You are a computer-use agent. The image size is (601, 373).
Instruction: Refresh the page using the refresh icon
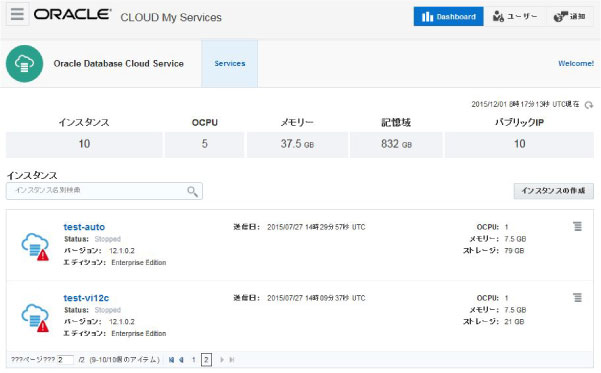click(x=589, y=105)
